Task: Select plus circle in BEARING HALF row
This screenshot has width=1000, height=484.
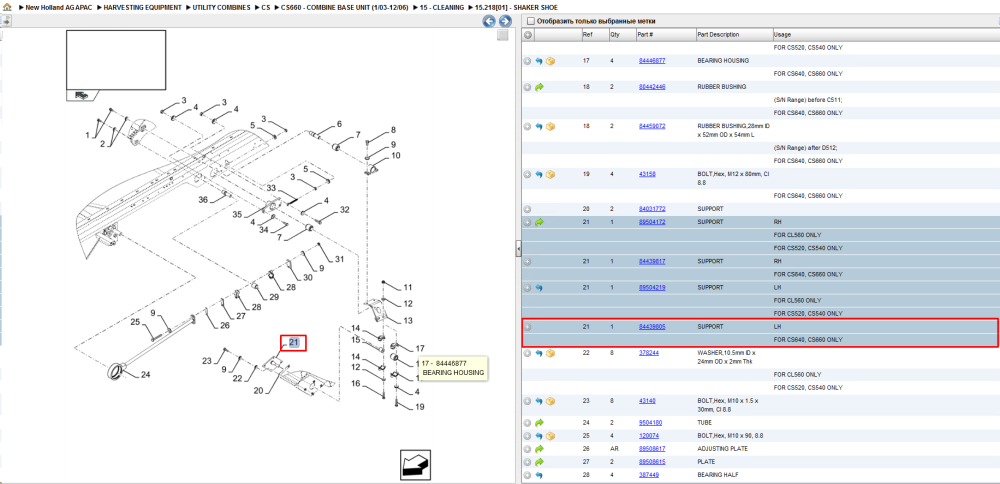Action: (x=527, y=475)
